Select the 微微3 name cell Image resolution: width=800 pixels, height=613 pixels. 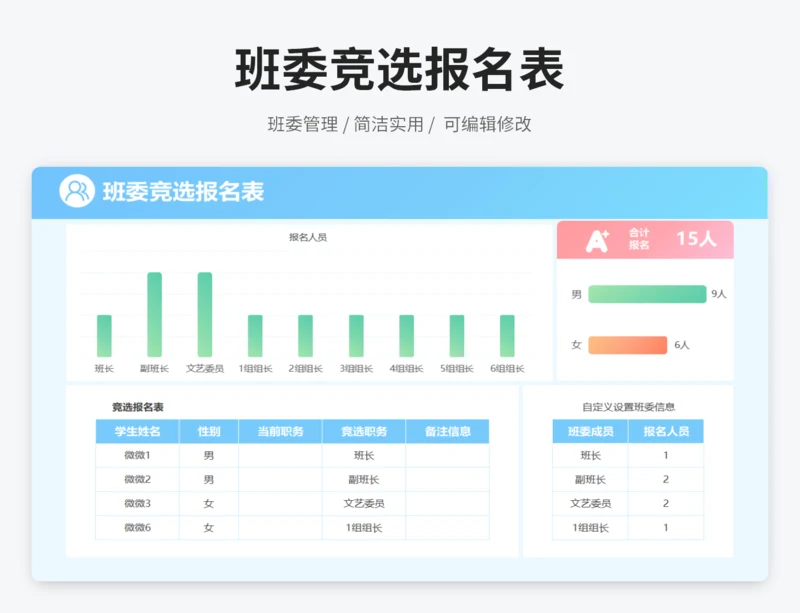coord(137,503)
